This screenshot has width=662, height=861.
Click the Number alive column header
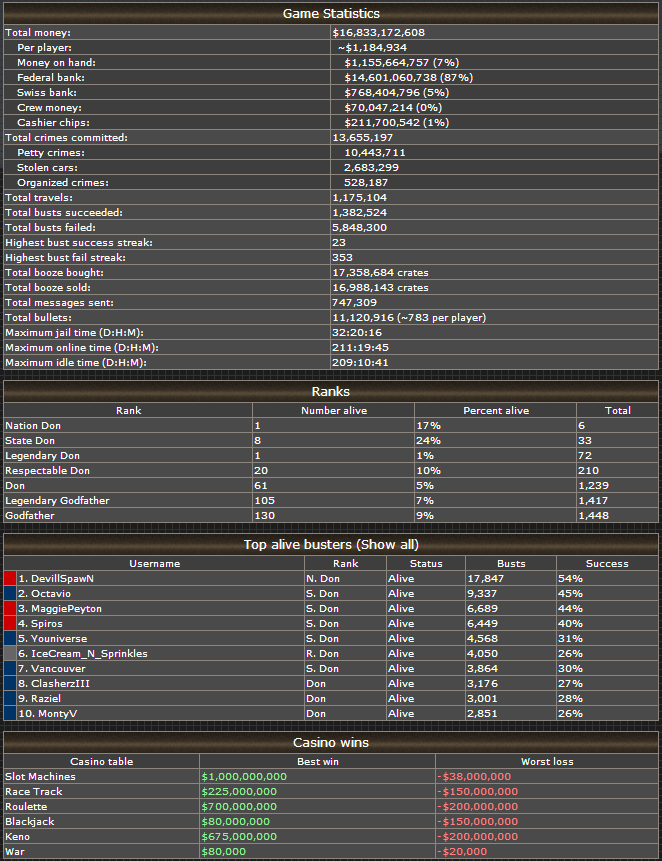334,411
